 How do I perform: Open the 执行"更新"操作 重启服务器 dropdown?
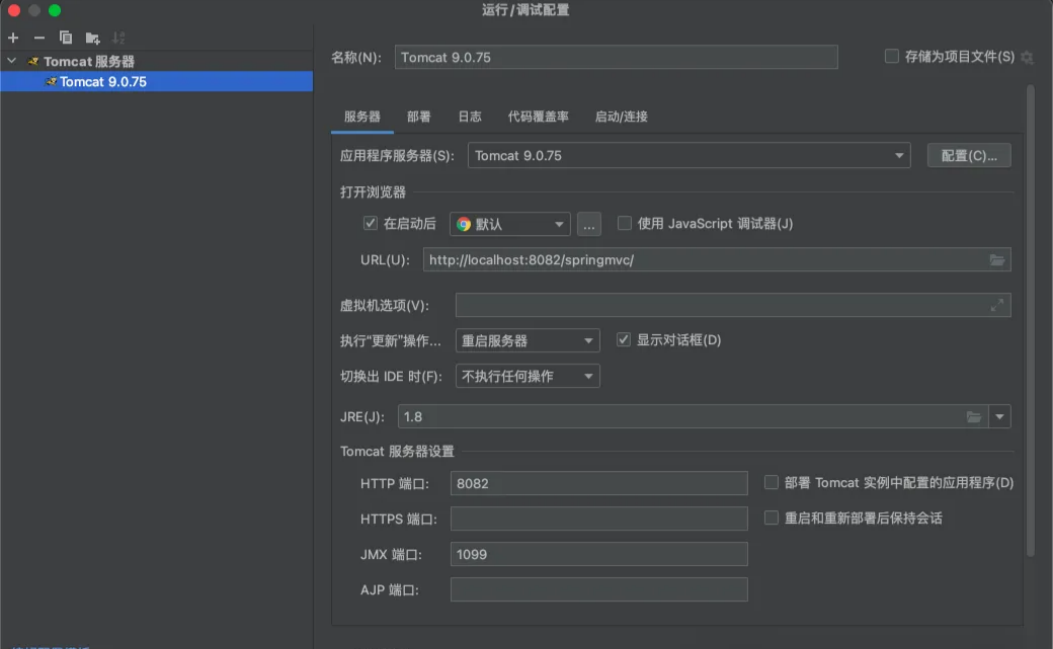tap(527, 341)
